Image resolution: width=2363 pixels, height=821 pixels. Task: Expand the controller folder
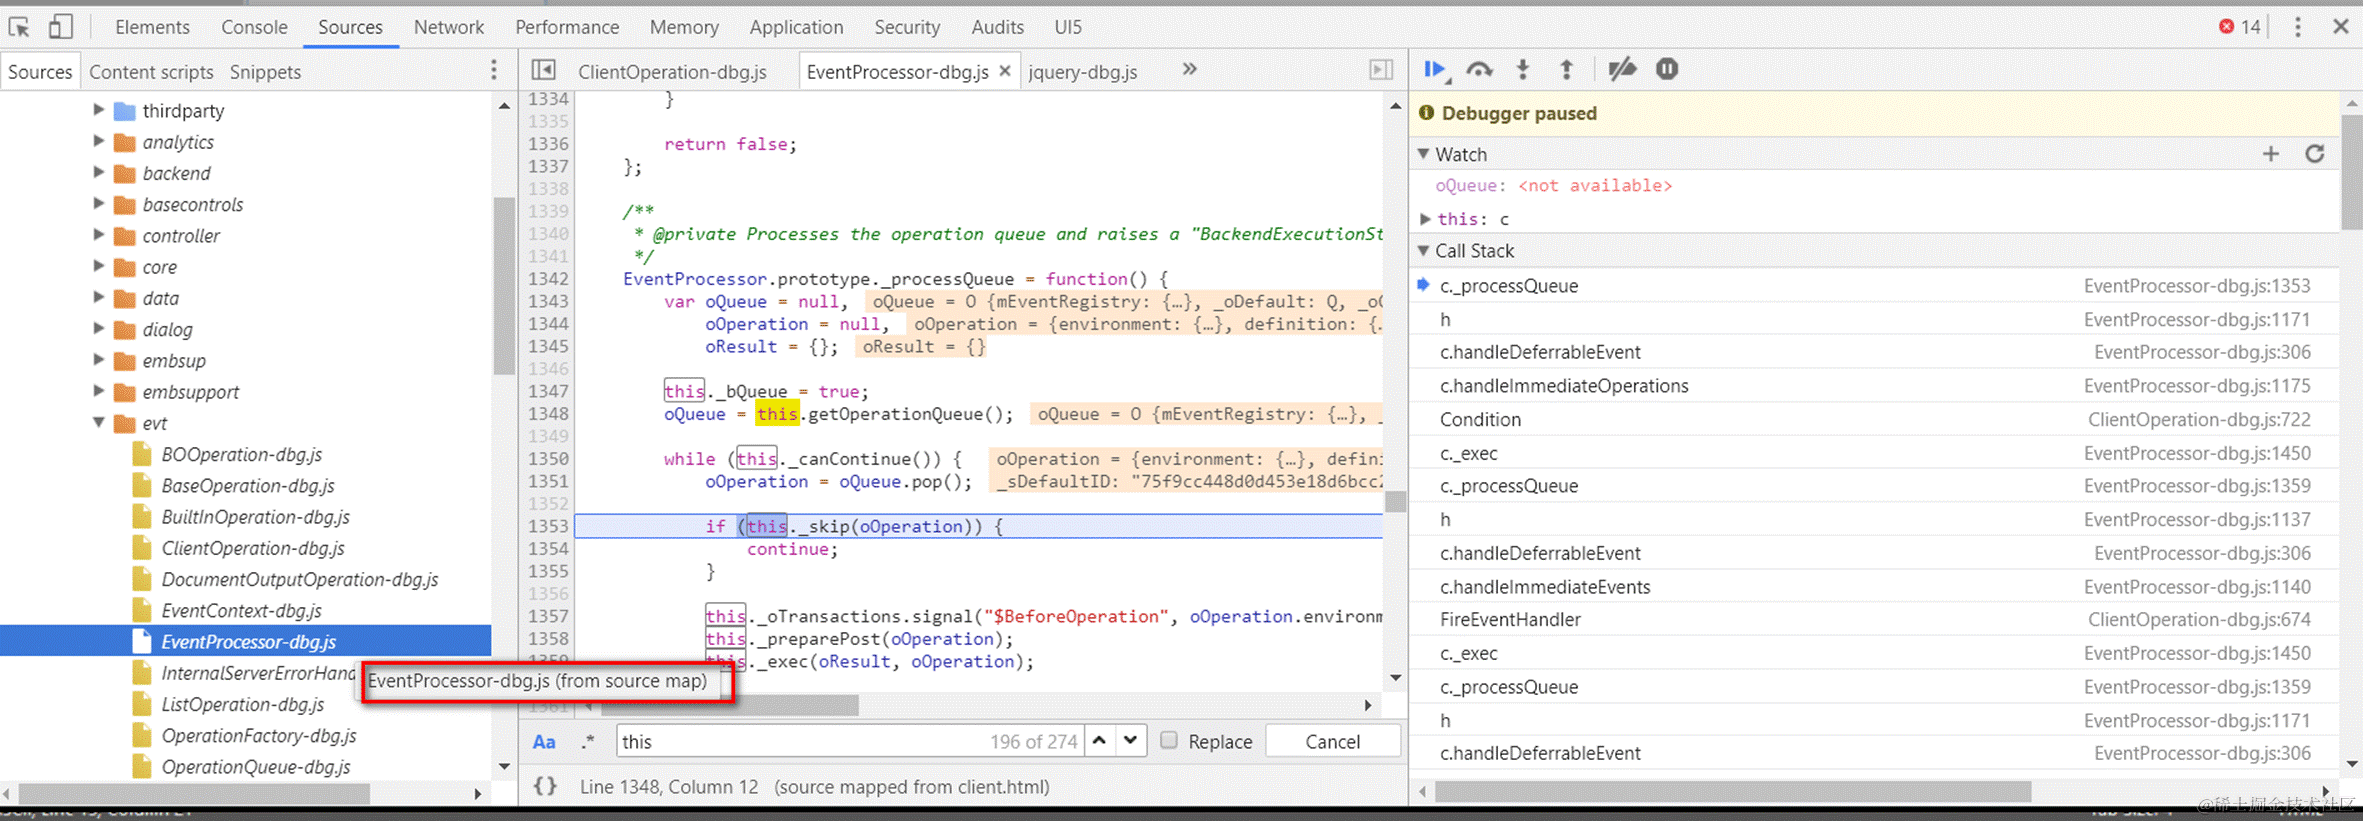coord(98,235)
